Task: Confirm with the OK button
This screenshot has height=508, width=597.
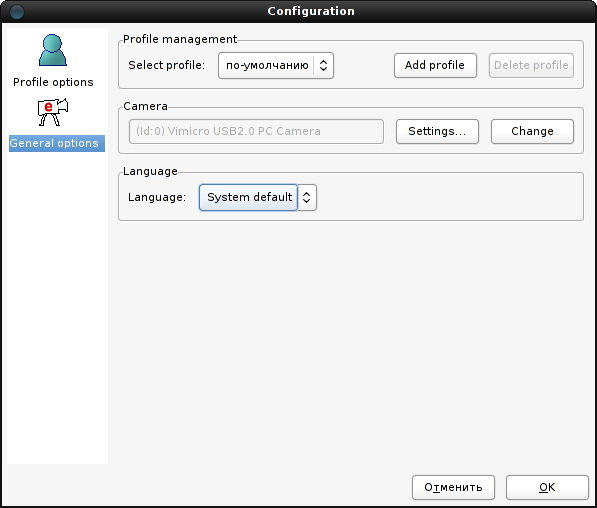Action: [547, 487]
